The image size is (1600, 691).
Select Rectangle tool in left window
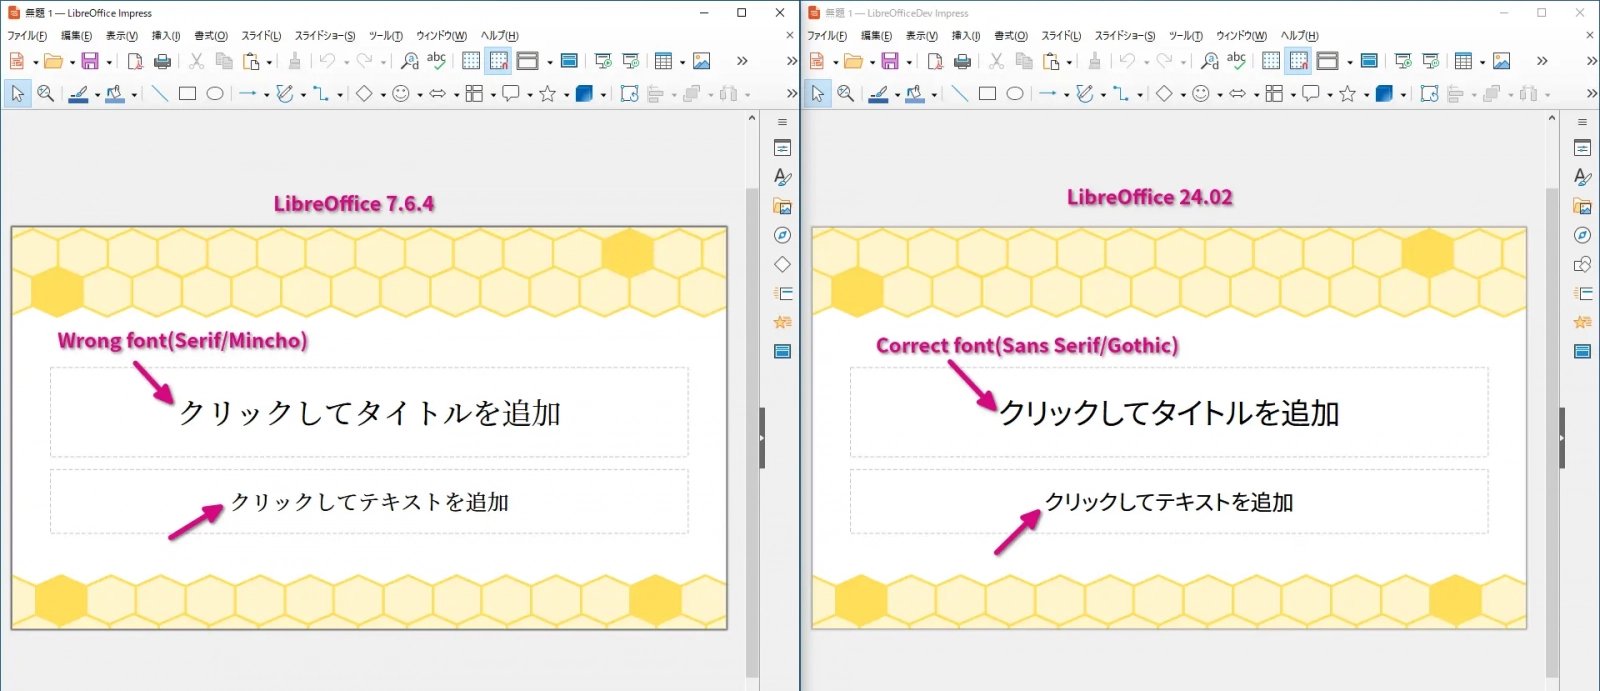[x=187, y=93]
